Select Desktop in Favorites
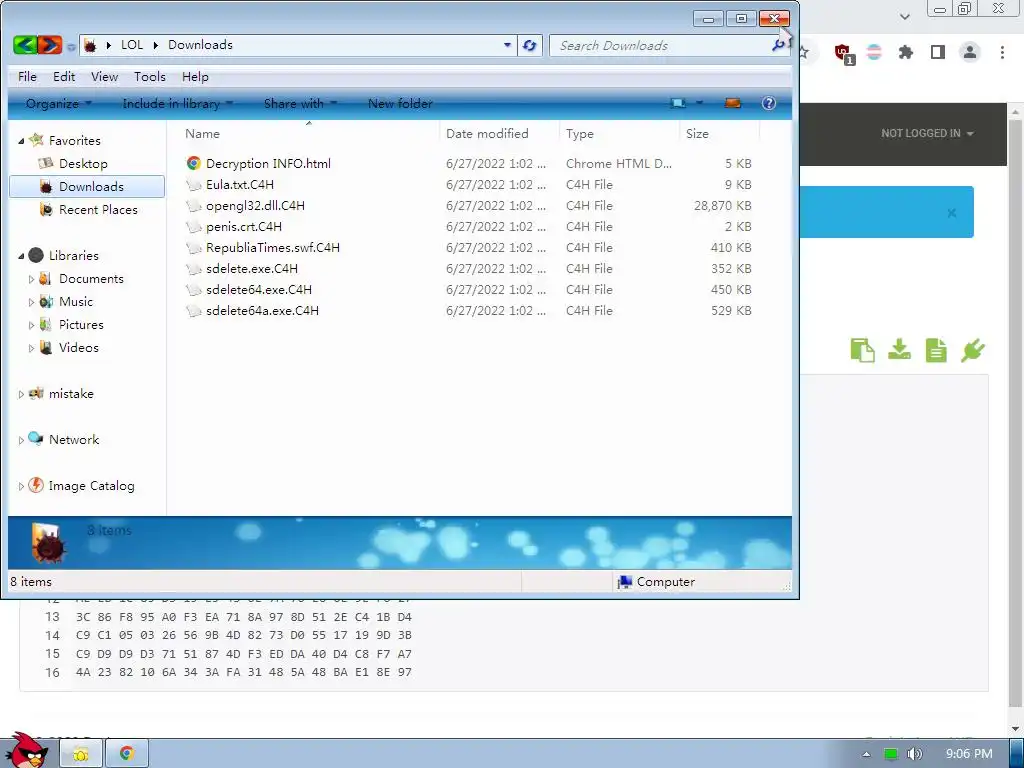1024x768 pixels. click(83, 163)
